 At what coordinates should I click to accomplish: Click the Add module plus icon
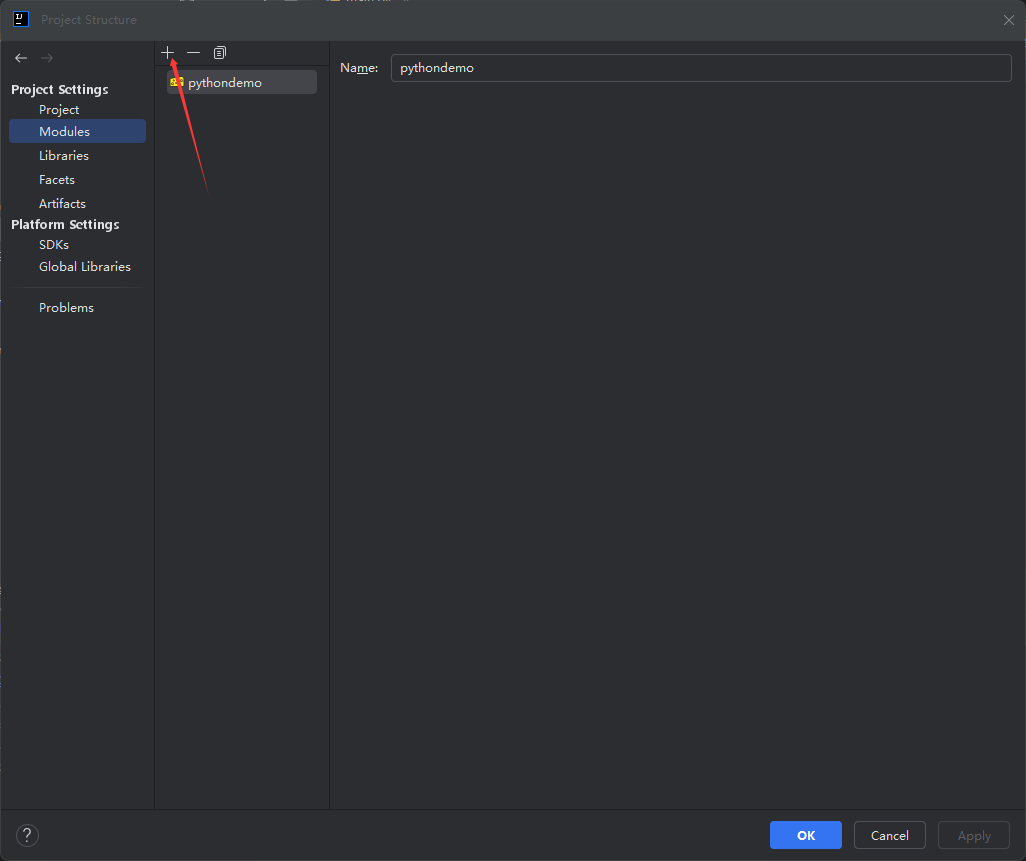coord(168,52)
